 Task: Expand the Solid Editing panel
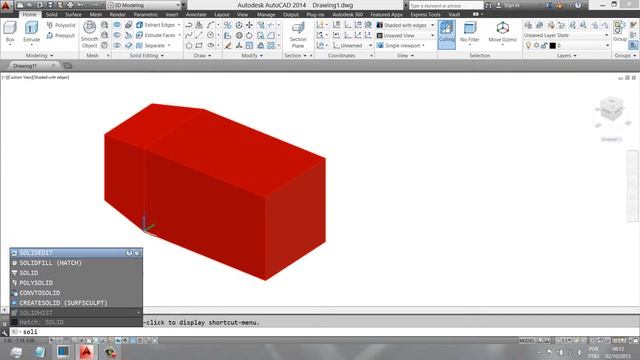pos(147,55)
